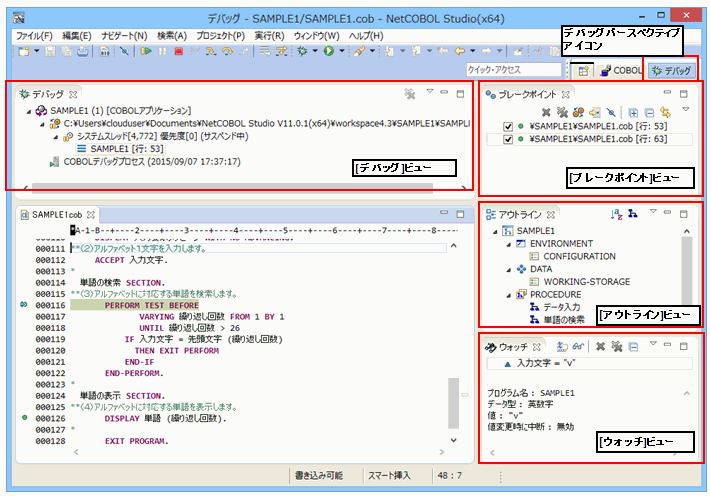The image size is (710, 496).
Task: Collapse the SAMPLE1 (1) COBOL application node
Action: pos(29,111)
